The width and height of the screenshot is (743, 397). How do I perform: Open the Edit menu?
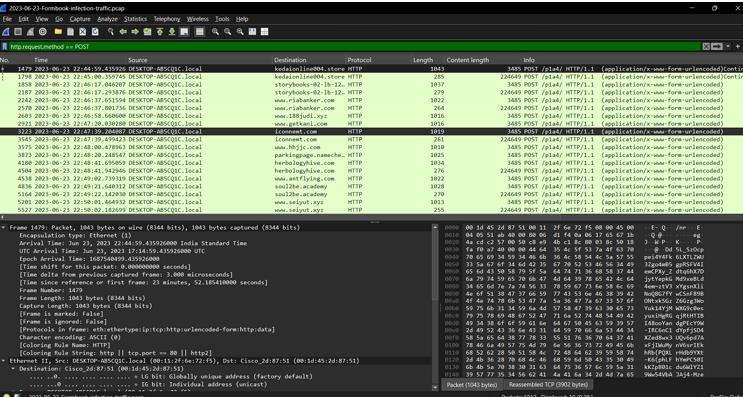(24, 19)
